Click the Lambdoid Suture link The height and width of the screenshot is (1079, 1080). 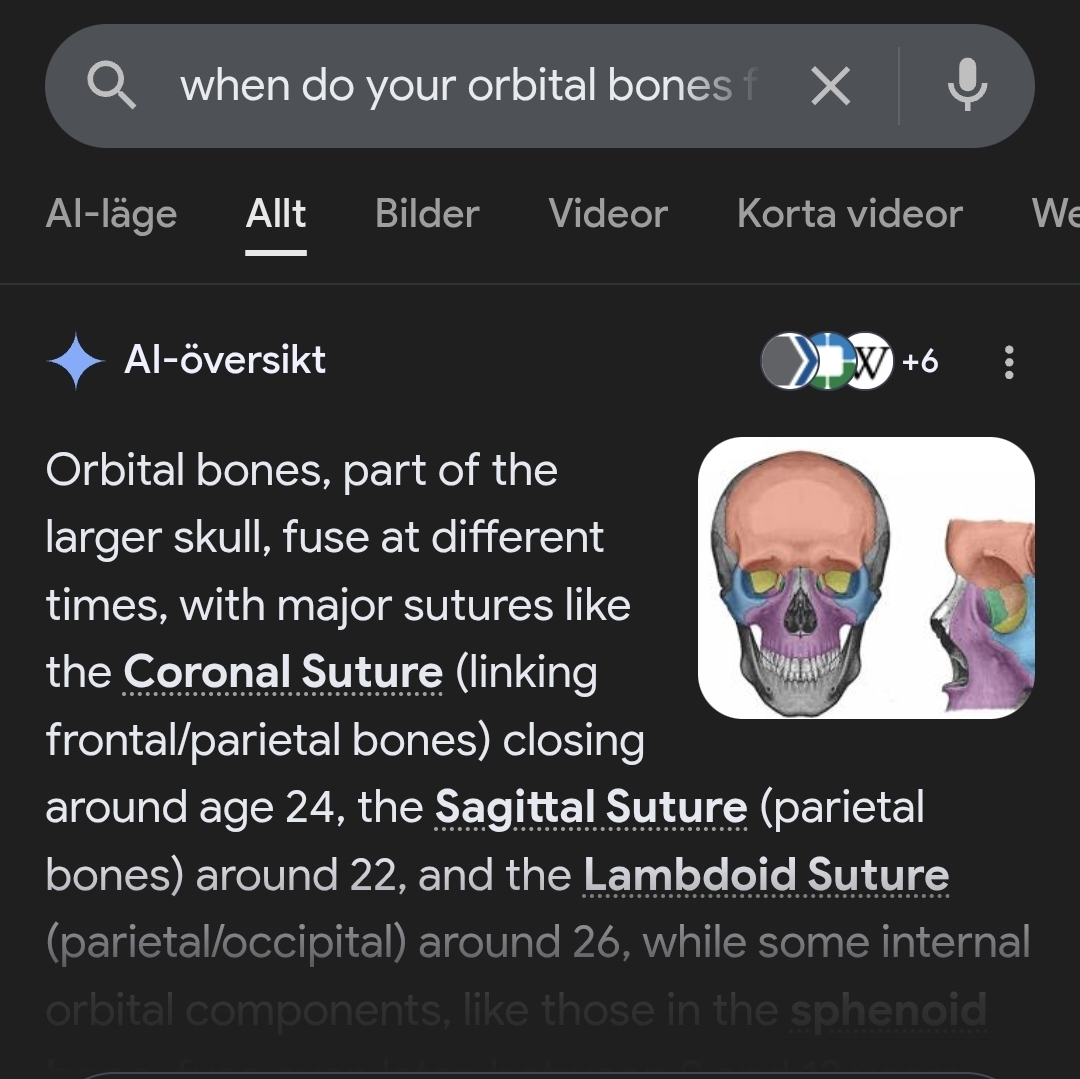(766, 876)
